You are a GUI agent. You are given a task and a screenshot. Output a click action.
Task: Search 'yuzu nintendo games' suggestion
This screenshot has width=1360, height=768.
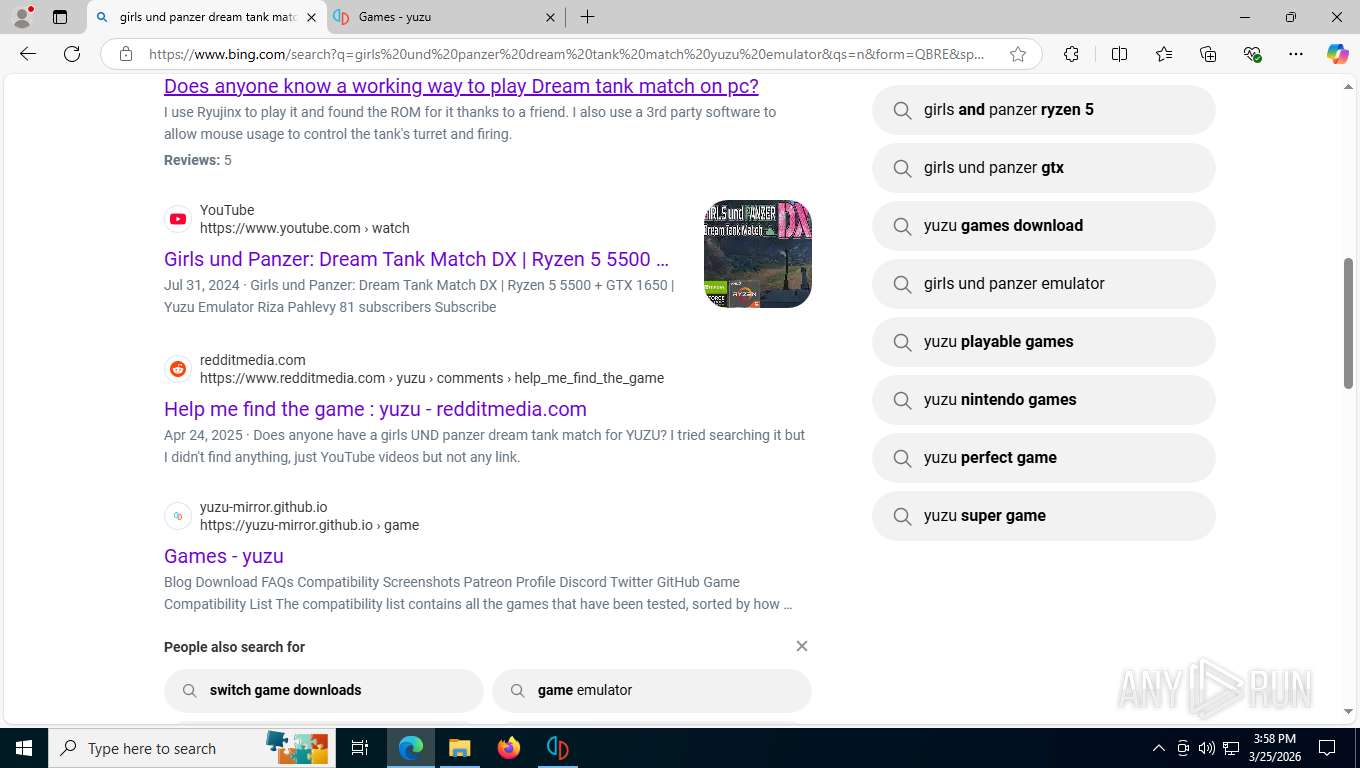click(1044, 400)
